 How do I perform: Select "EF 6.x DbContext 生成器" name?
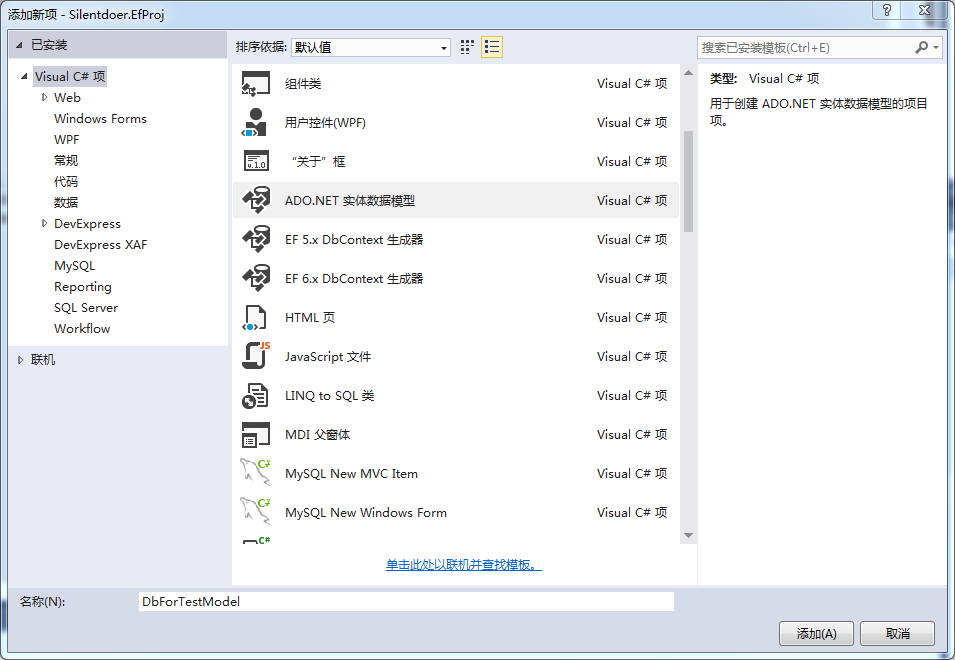click(x=354, y=278)
